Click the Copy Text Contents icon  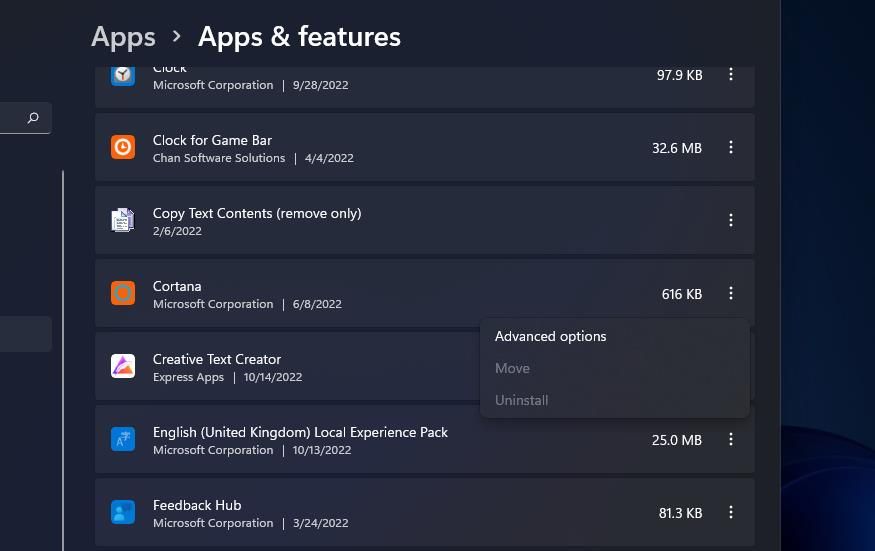(x=123, y=220)
